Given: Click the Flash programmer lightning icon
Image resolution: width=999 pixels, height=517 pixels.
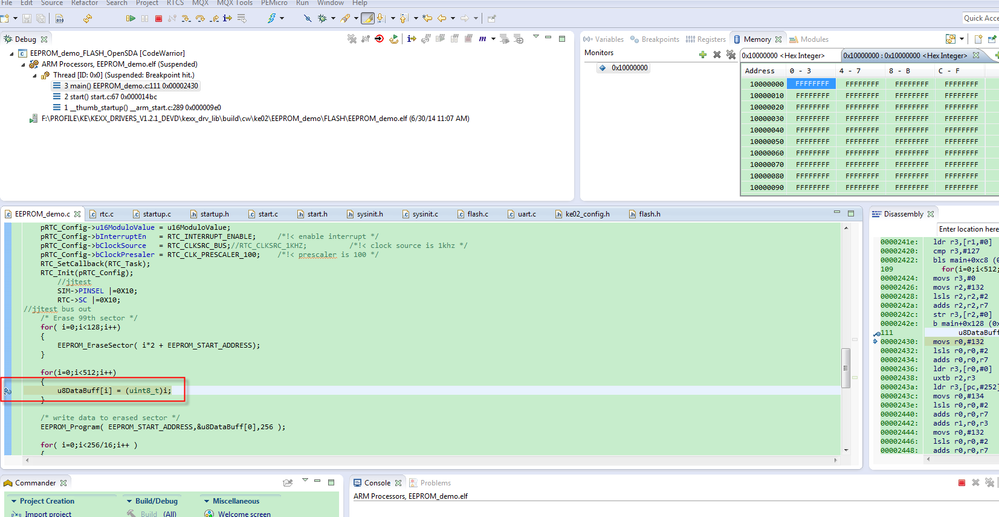Looking at the screenshot, I should [x=271, y=18].
